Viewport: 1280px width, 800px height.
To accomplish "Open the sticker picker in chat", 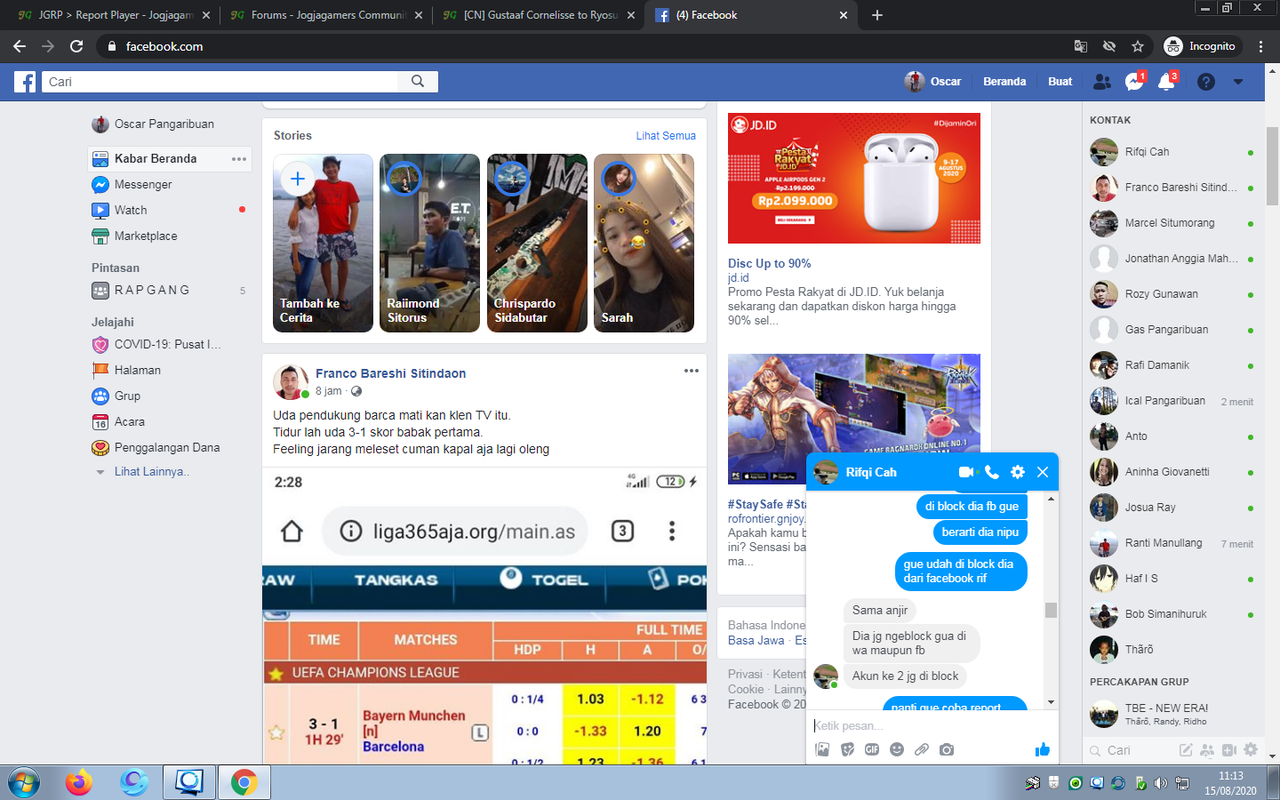I will (847, 749).
